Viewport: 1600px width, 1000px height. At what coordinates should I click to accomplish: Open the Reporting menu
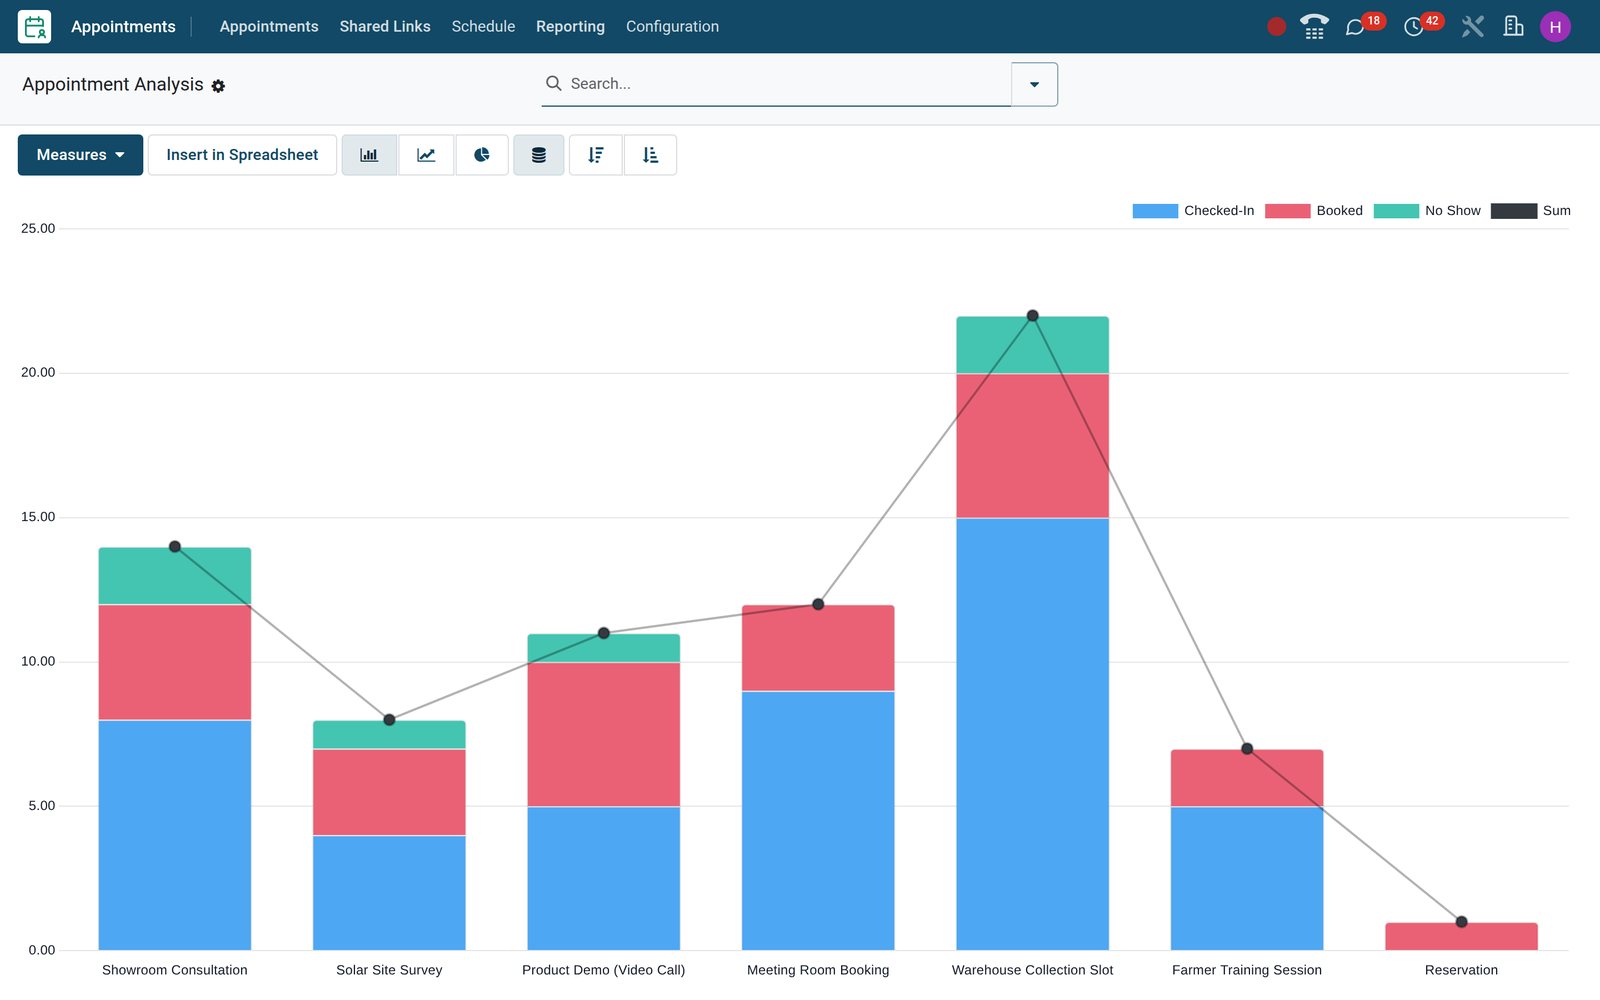(570, 27)
